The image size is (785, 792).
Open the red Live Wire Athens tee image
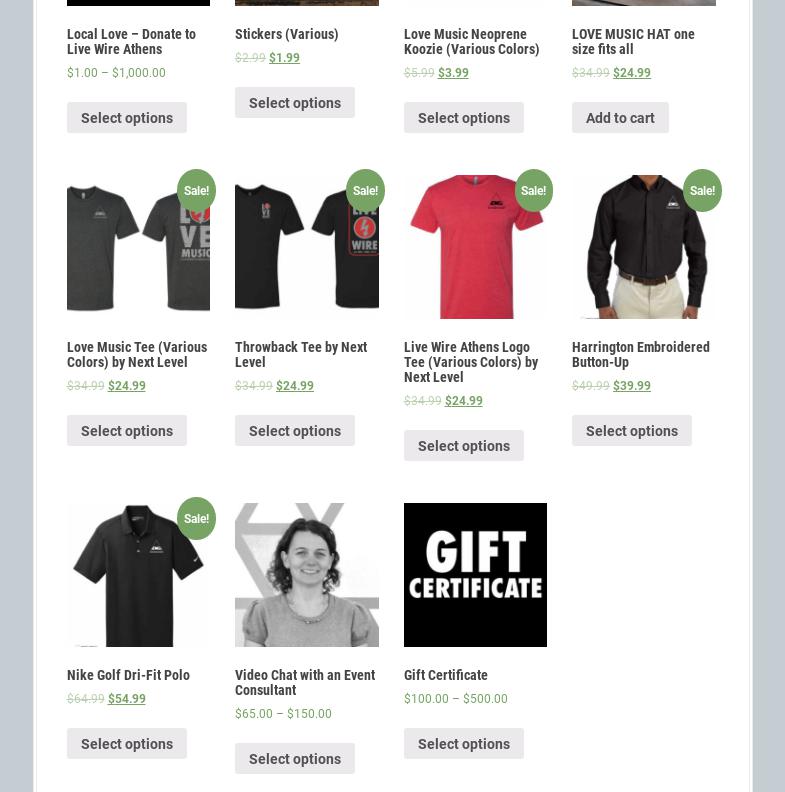[x=475, y=247]
